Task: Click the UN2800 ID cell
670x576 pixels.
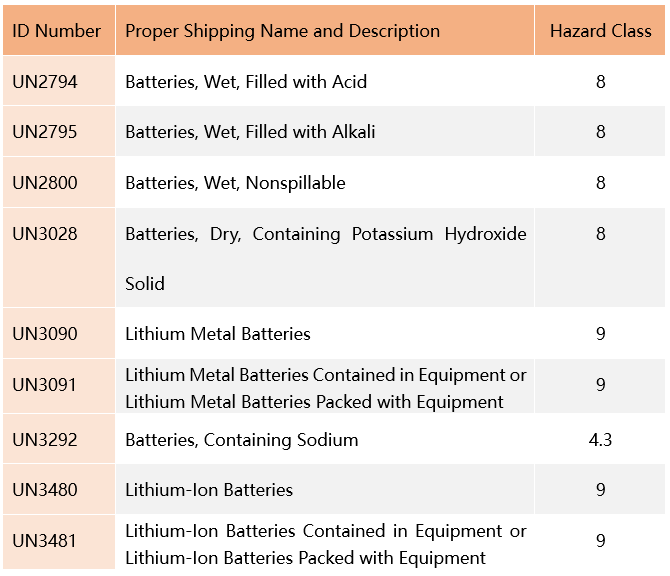Action: coord(45,183)
